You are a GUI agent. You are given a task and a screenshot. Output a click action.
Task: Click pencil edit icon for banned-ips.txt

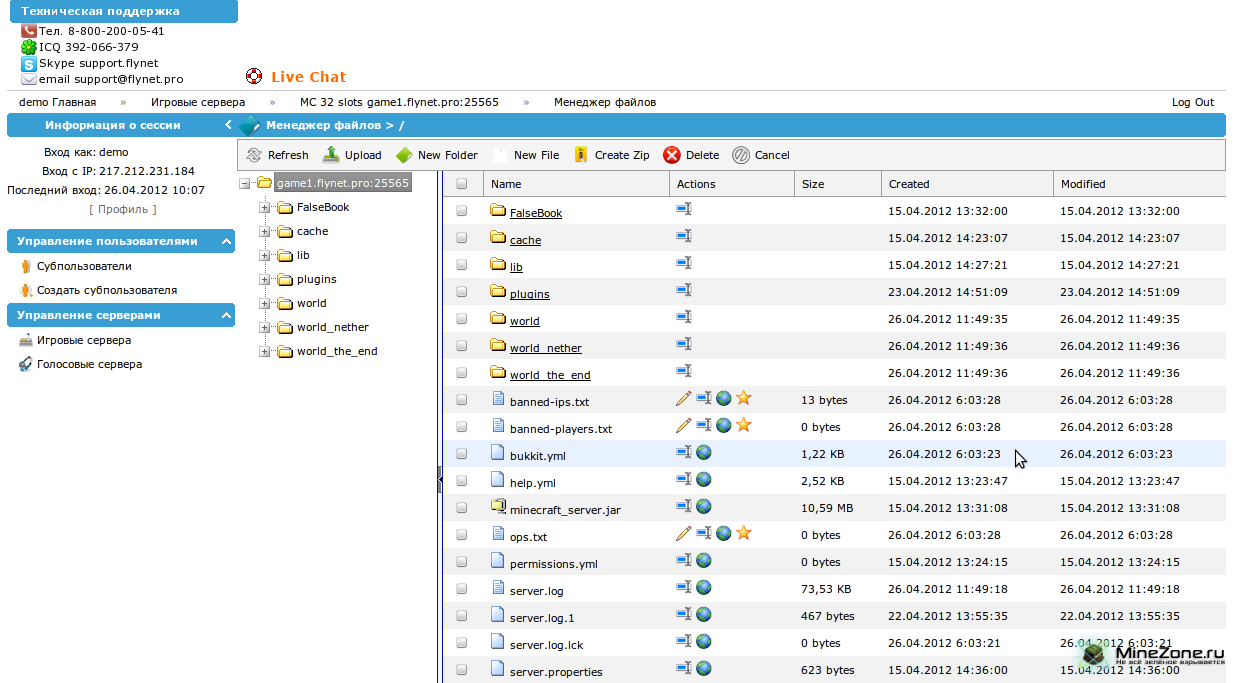tap(684, 399)
